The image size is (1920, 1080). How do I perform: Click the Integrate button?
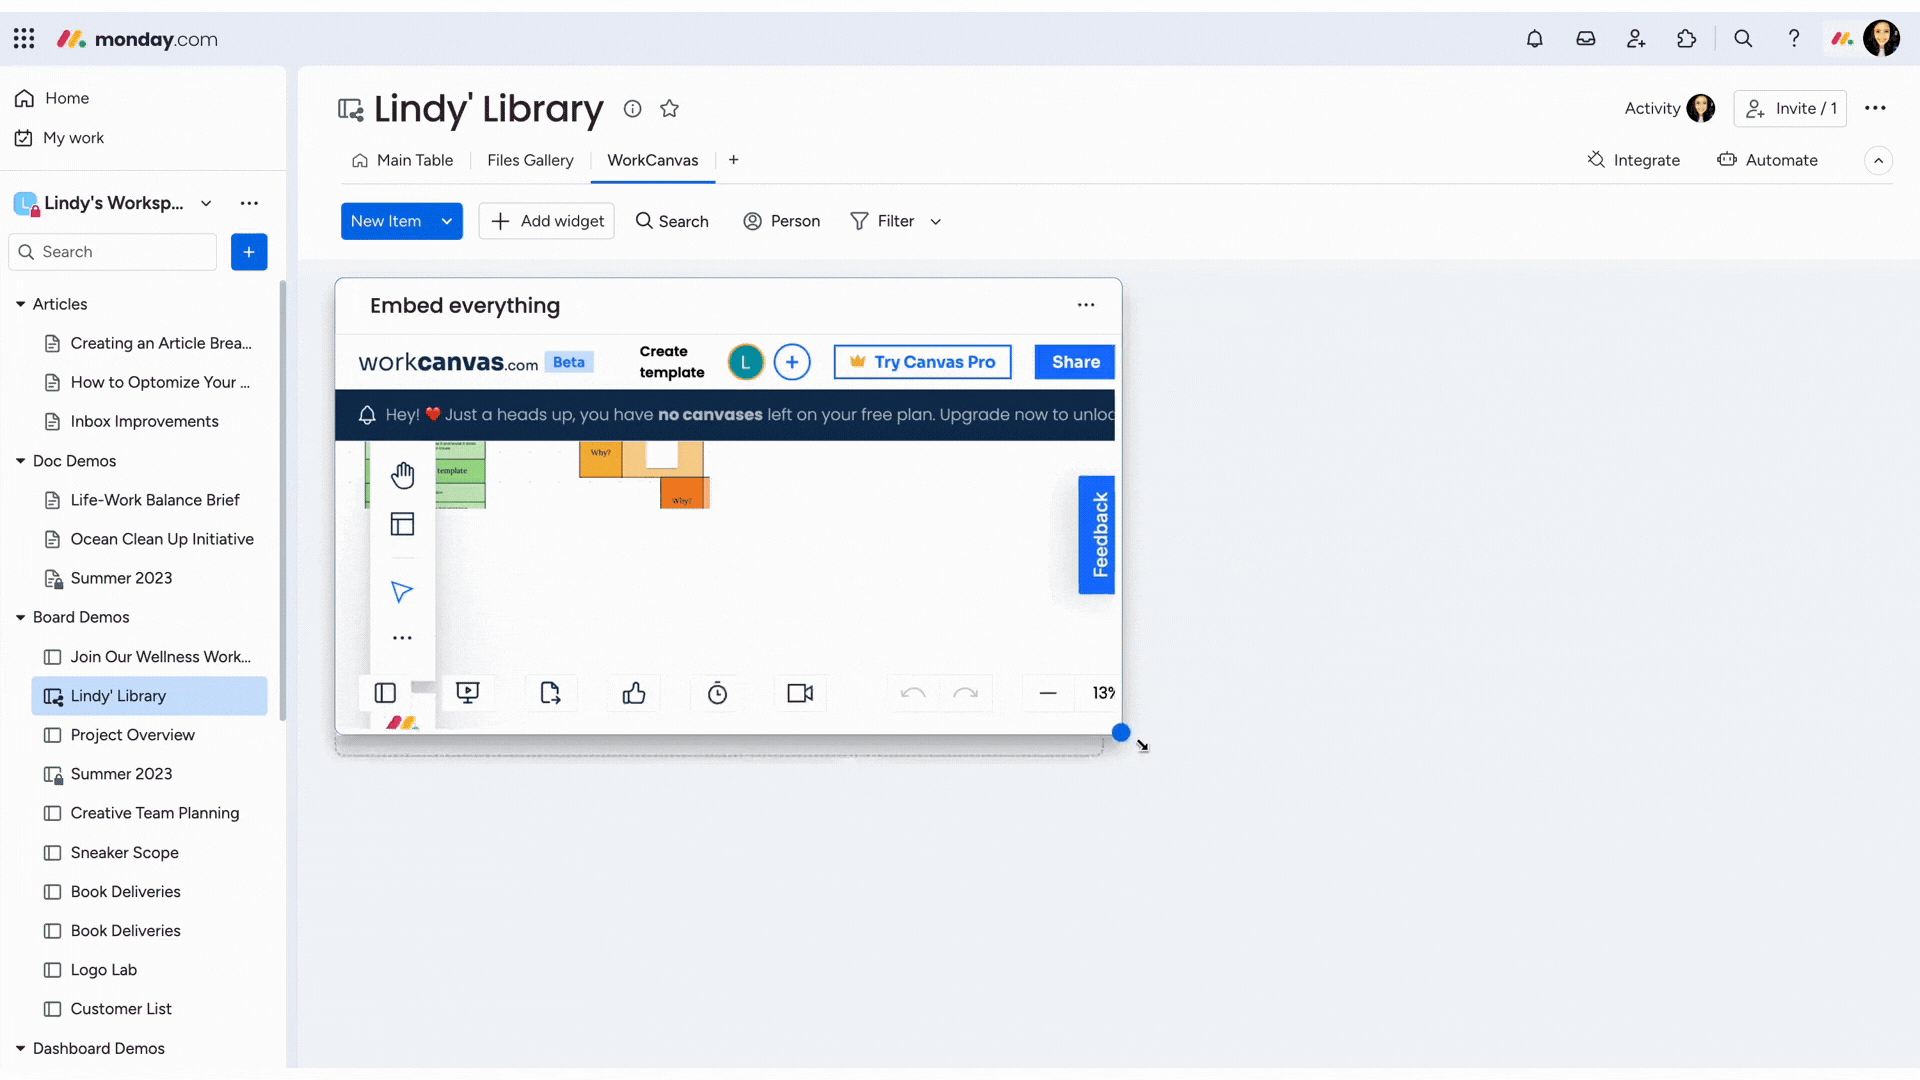pos(1633,160)
